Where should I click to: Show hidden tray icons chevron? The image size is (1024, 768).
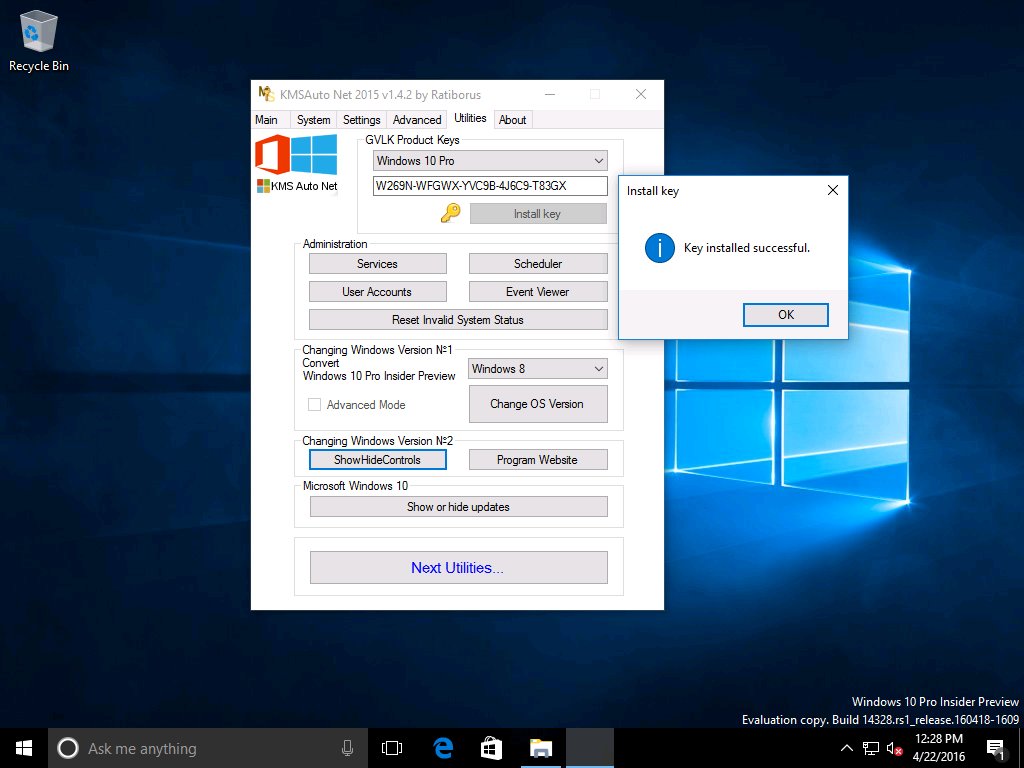pyautogui.click(x=846, y=748)
